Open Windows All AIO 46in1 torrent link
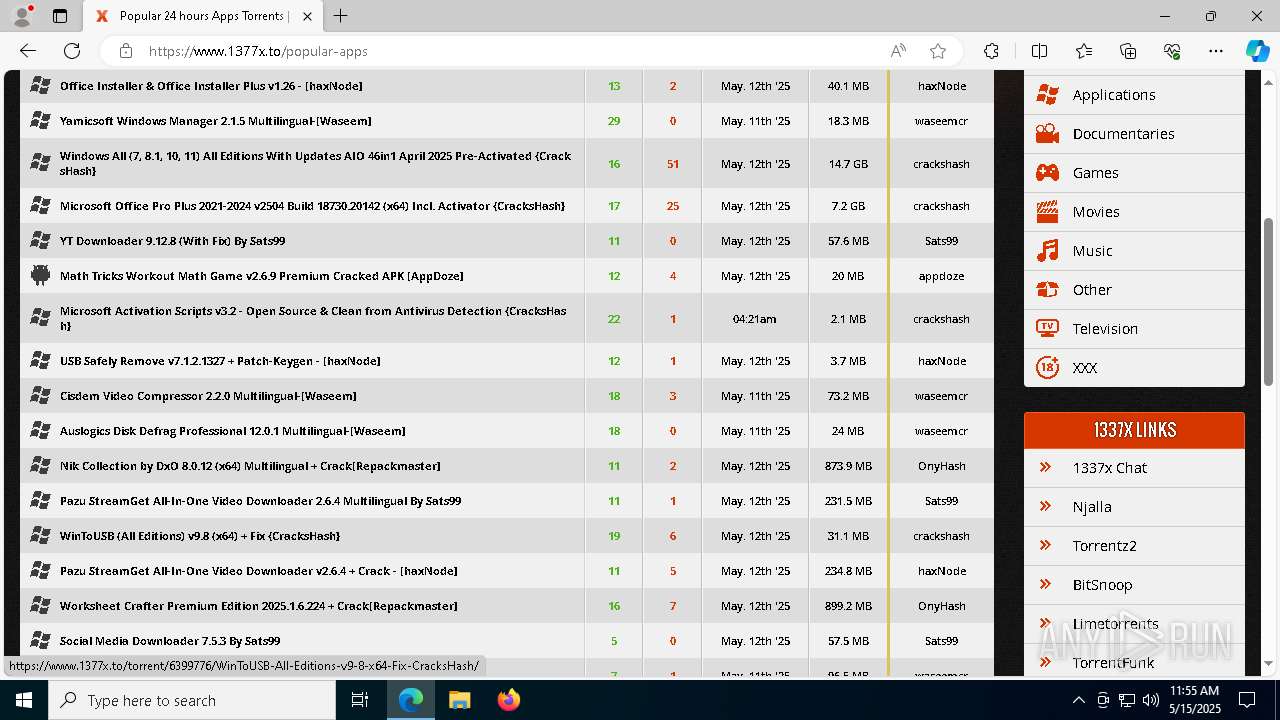Screen dimensions: 1280x720 pos(315,164)
